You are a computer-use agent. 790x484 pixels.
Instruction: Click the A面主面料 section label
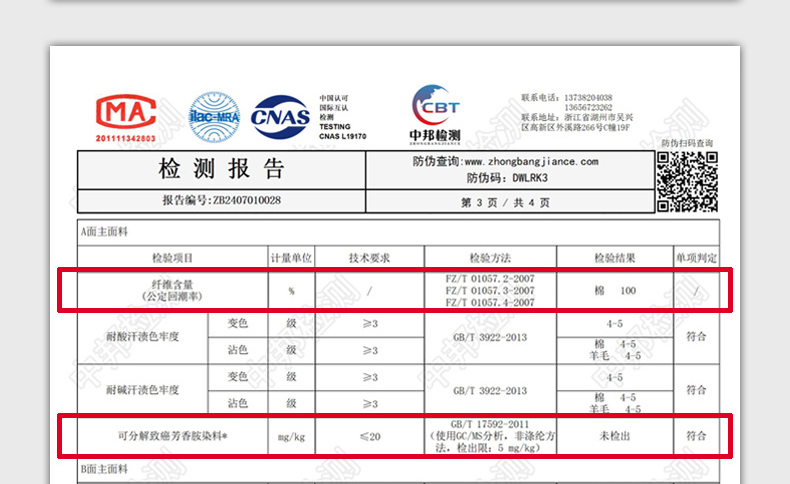click(x=105, y=232)
